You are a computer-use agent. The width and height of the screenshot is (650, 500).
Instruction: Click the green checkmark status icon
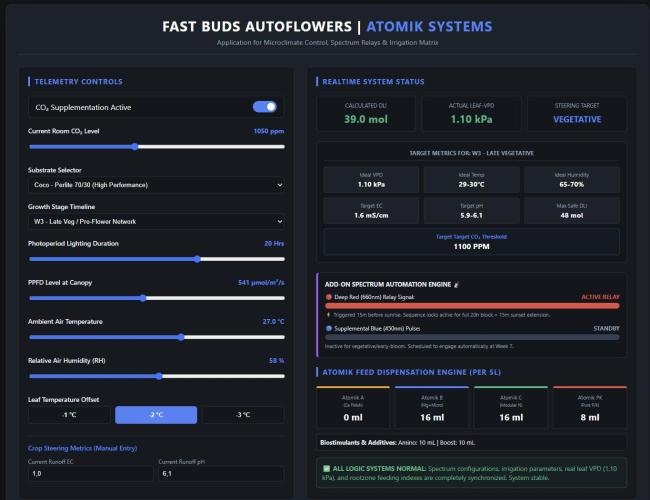point(326,468)
